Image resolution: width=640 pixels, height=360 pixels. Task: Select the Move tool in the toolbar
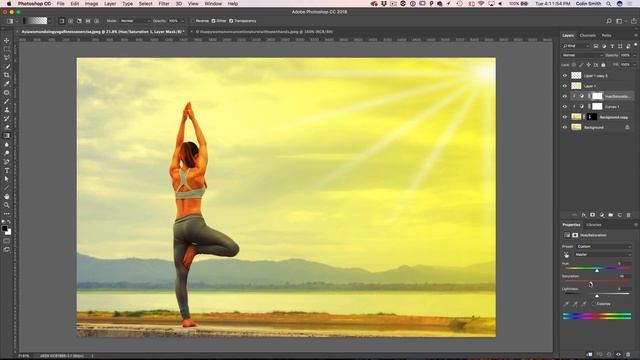(7, 41)
